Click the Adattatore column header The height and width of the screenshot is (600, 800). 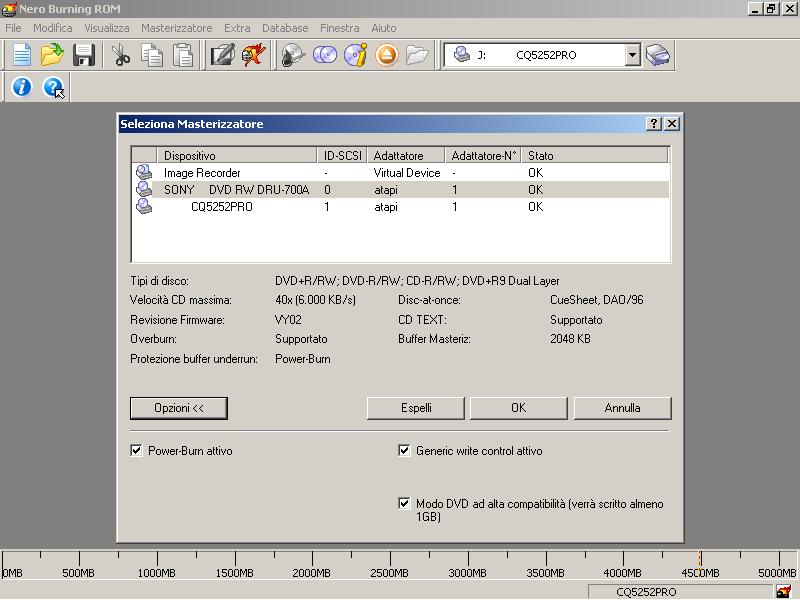pos(406,155)
